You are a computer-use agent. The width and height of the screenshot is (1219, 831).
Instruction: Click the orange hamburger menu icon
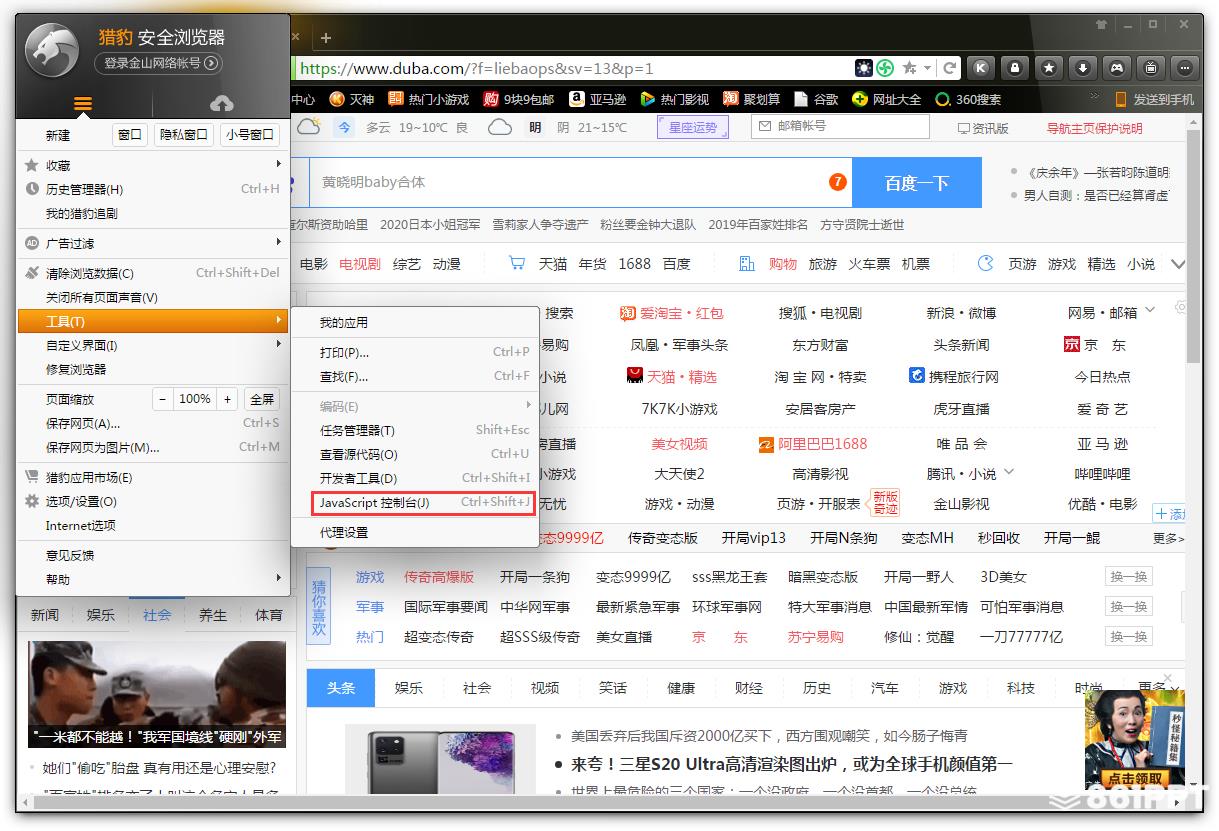tap(83, 104)
